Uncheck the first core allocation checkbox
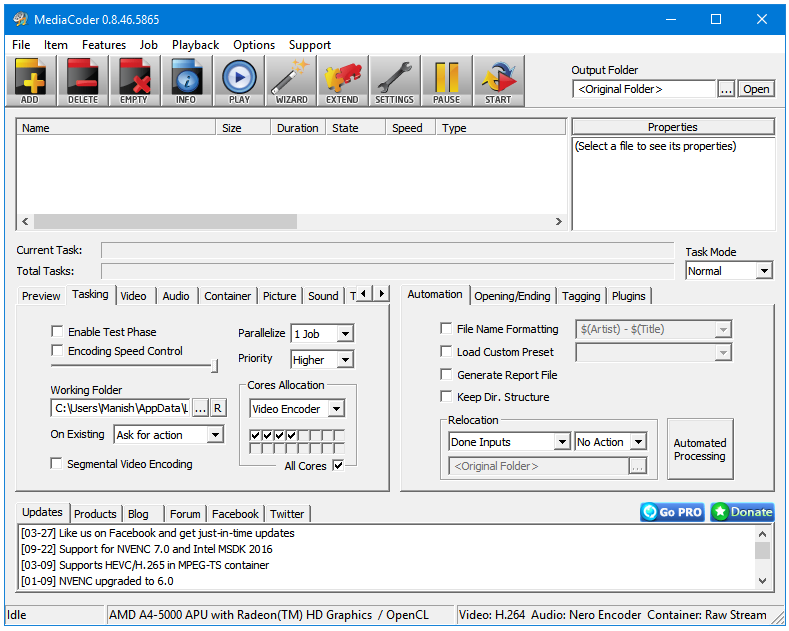 [x=255, y=435]
